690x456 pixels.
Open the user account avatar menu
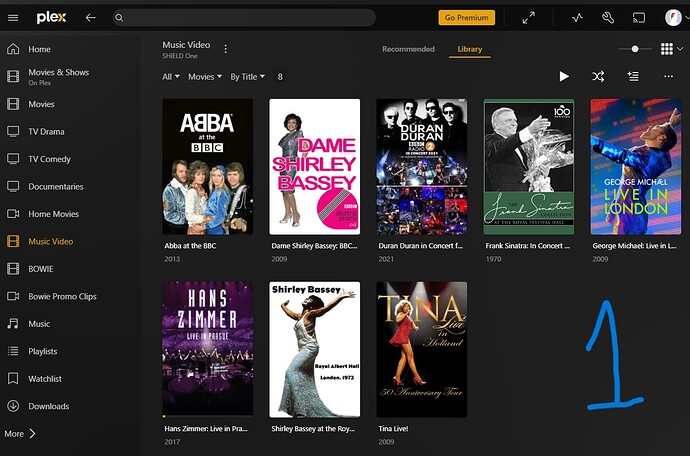(673, 18)
